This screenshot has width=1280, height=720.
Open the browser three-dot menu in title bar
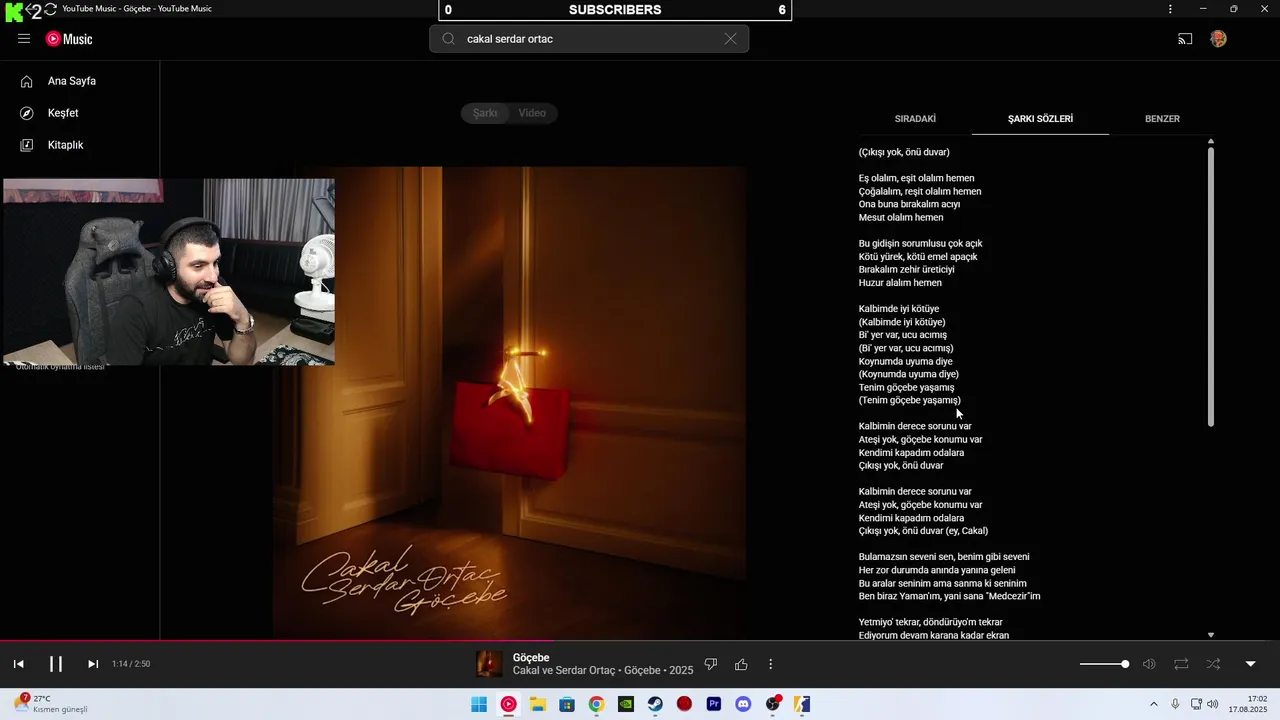pos(1170,9)
